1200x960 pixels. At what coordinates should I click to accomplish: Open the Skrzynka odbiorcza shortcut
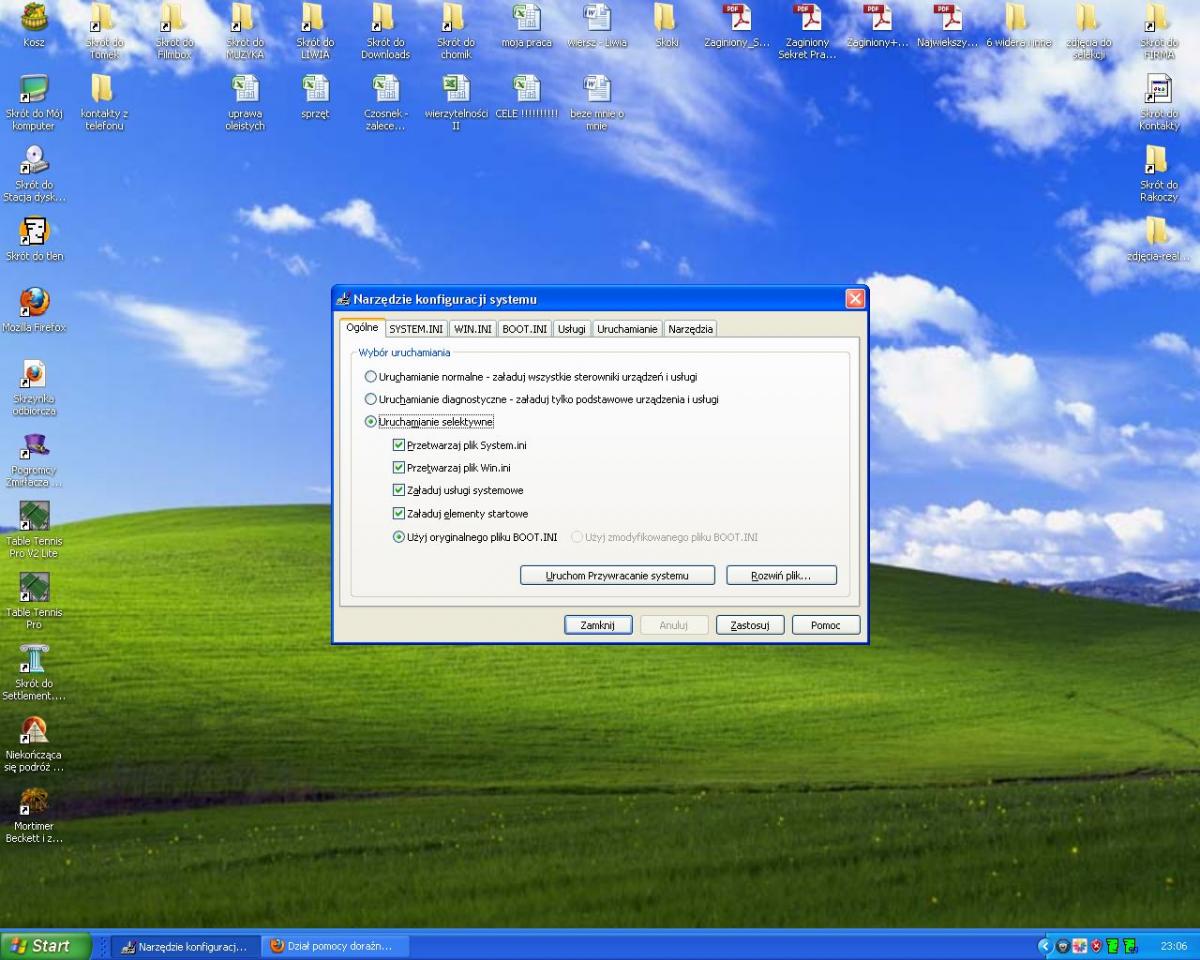click(34, 387)
